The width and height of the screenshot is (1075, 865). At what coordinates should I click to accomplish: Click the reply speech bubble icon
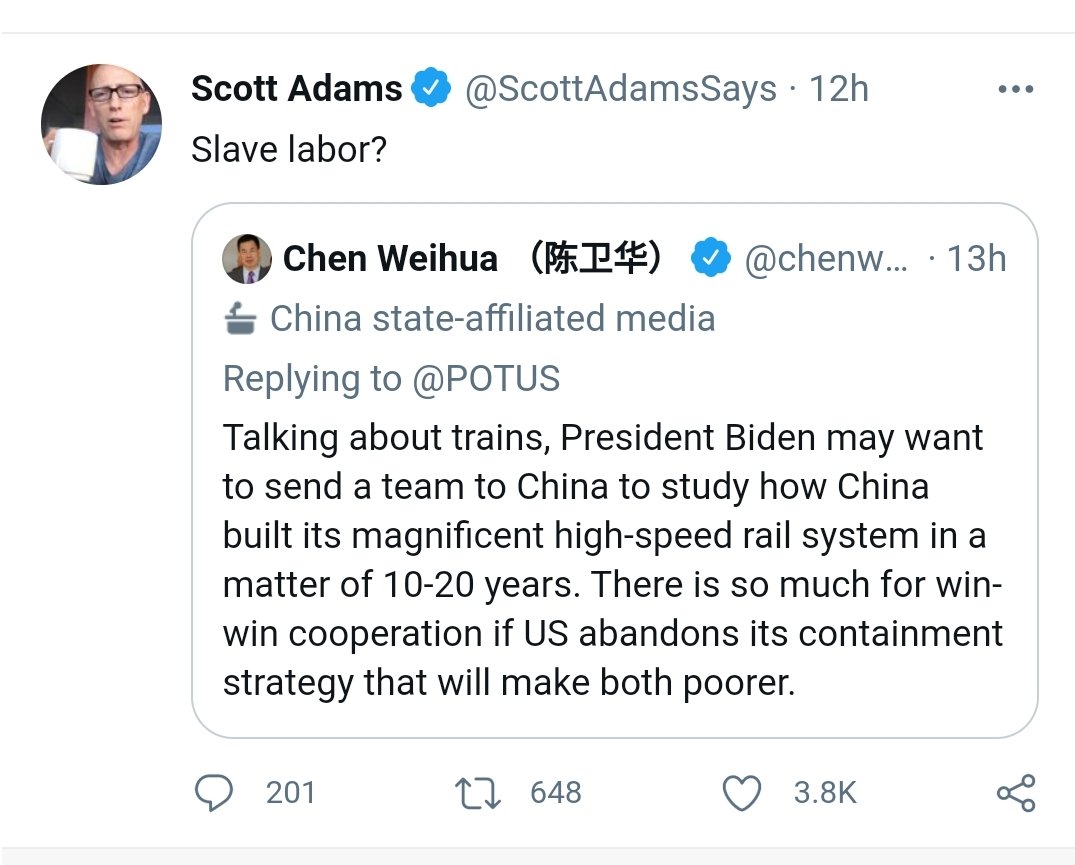coord(213,793)
